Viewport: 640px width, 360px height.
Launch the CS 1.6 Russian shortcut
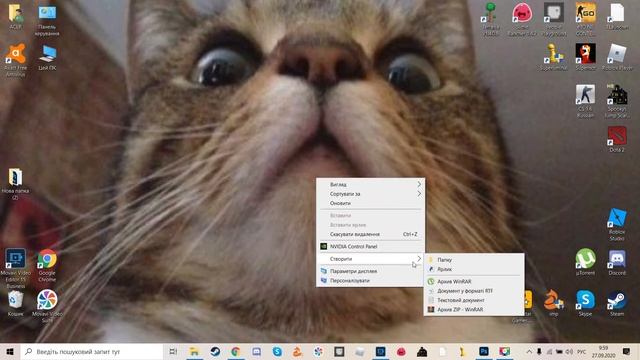tap(585, 100)
